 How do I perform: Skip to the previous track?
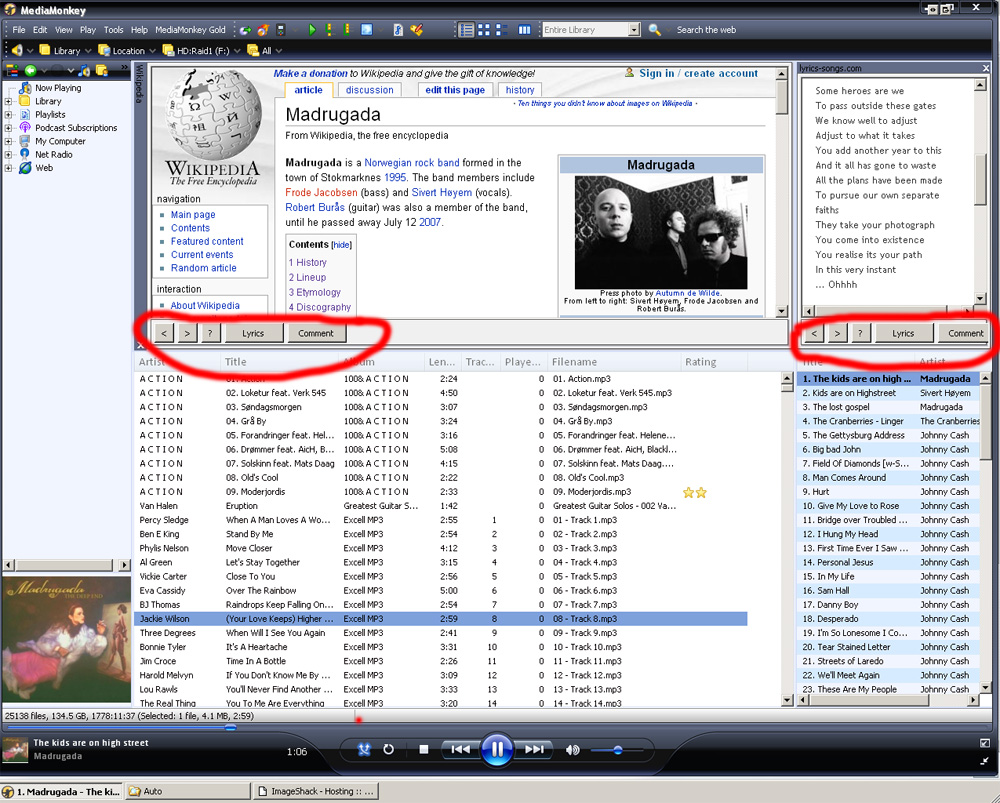tap(460, 749)
